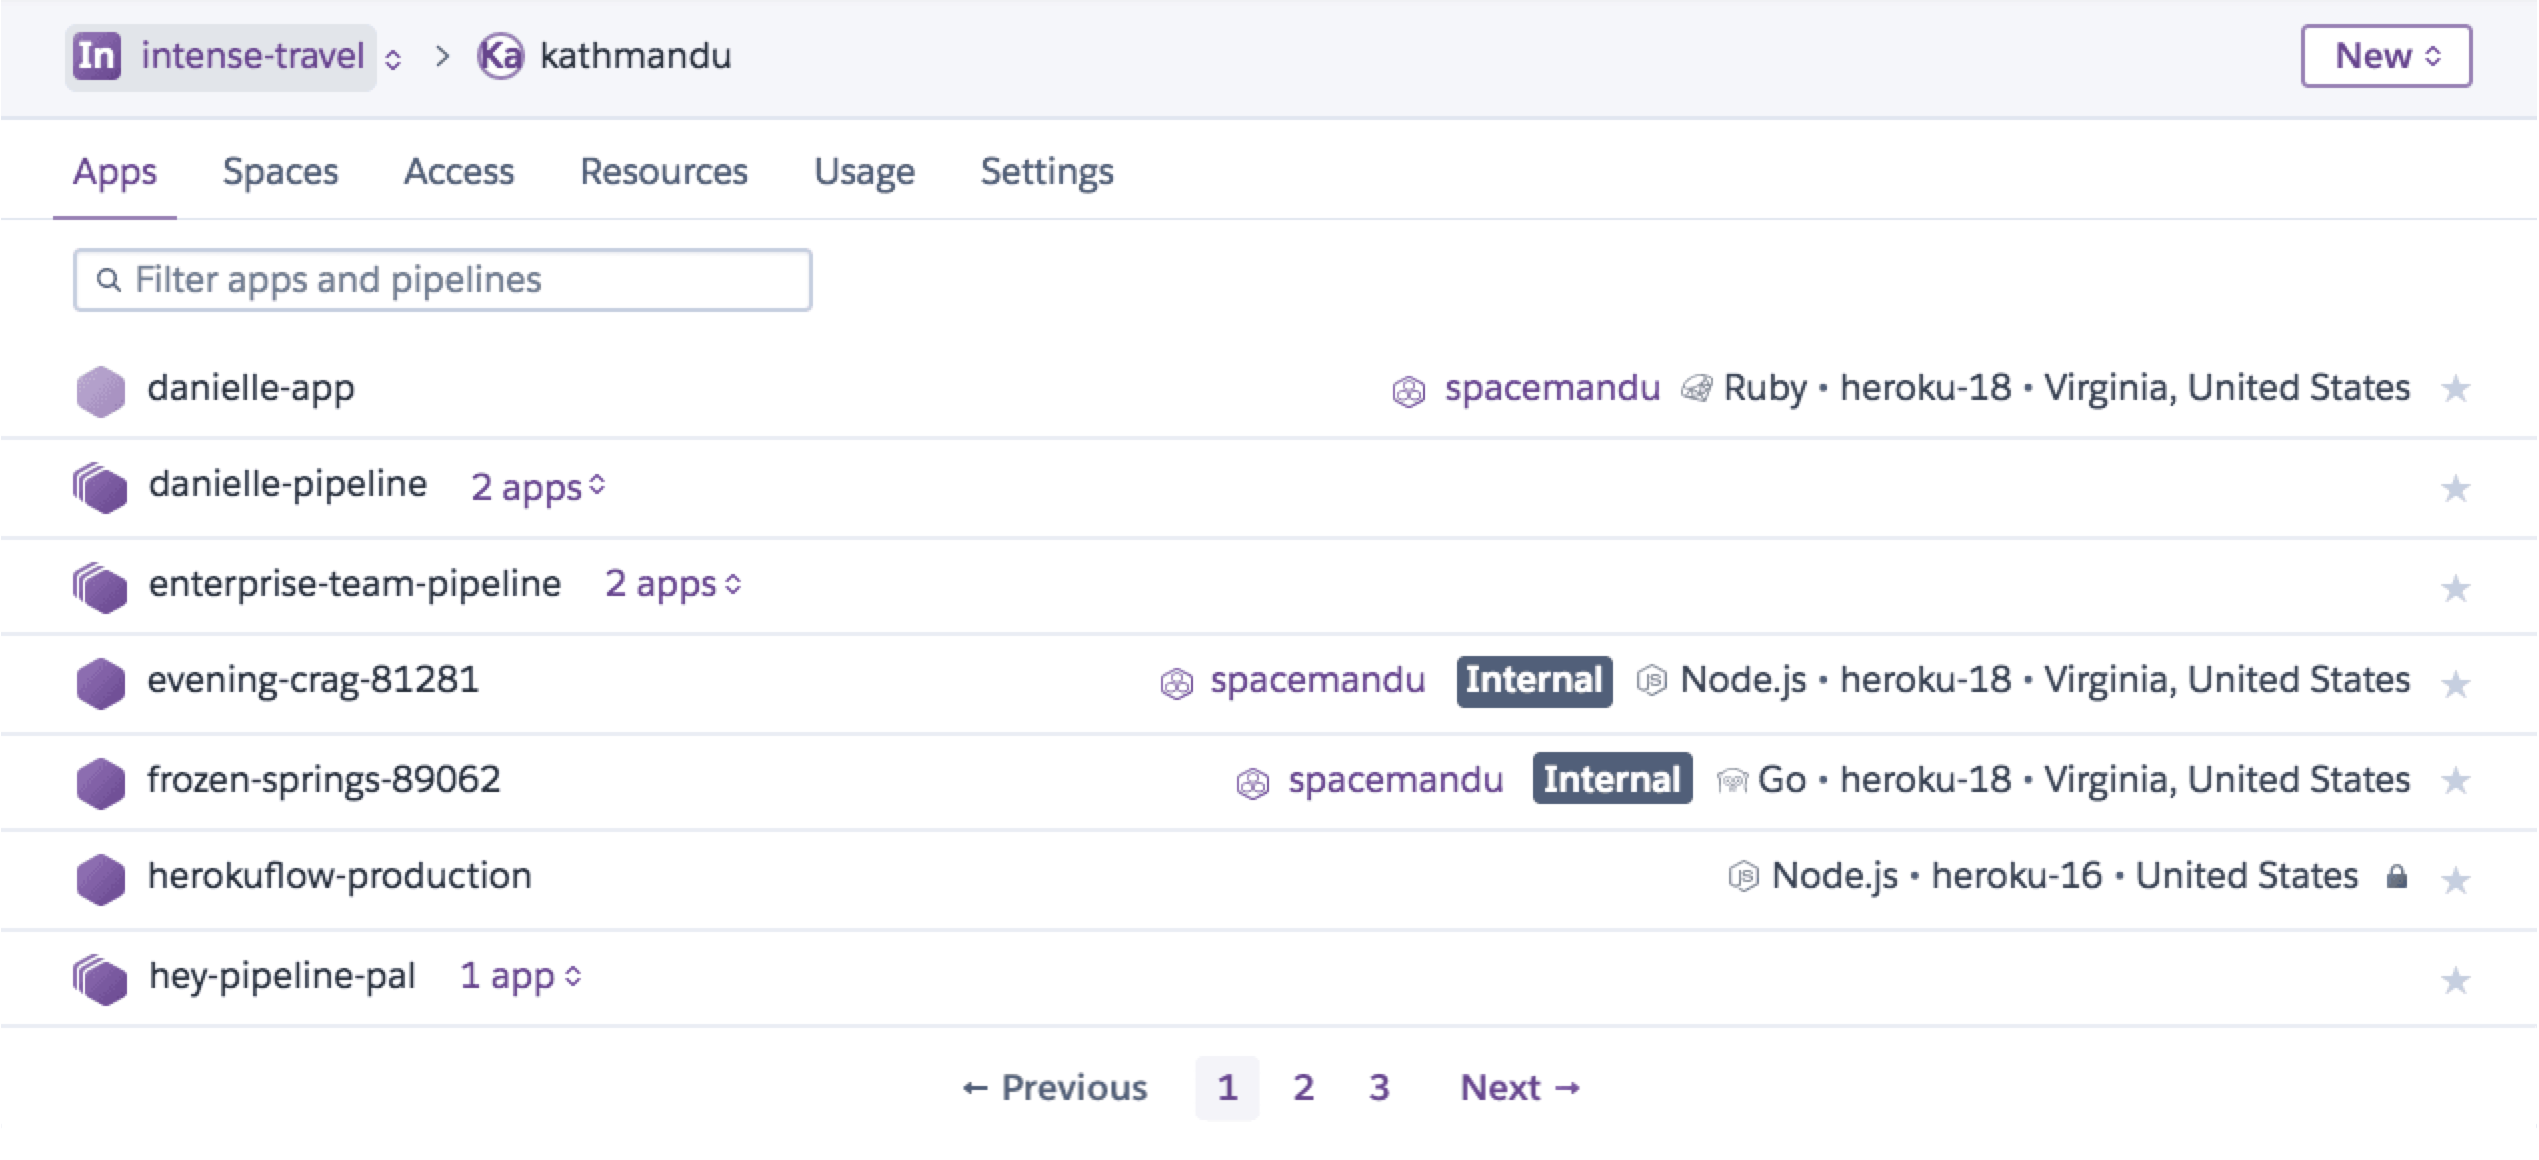Open the New dropdown button
The image size is (2539, 1160).
tap(2386, 56)
